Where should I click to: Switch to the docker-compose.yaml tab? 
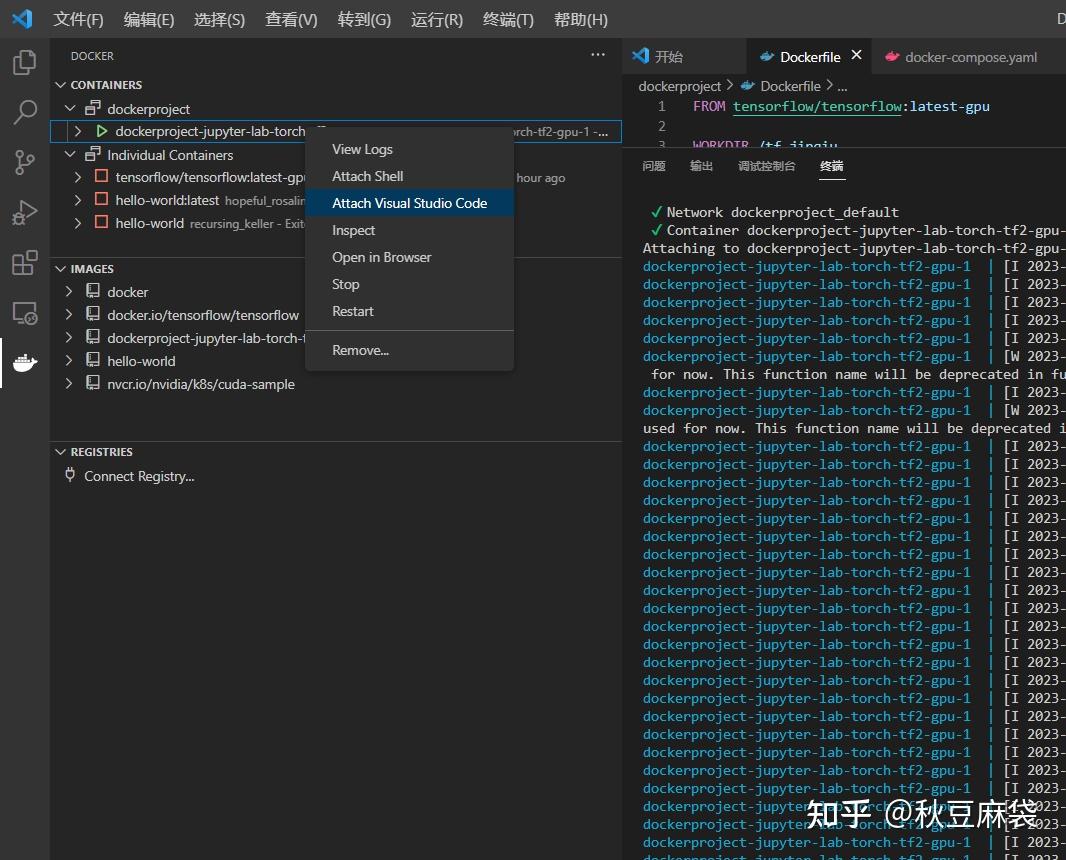coord(970,57)
